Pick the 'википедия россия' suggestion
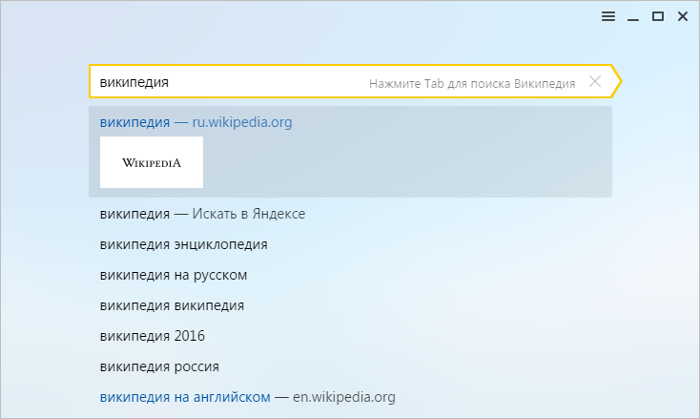Screen dimensions: 700x419 pos(159,367)
